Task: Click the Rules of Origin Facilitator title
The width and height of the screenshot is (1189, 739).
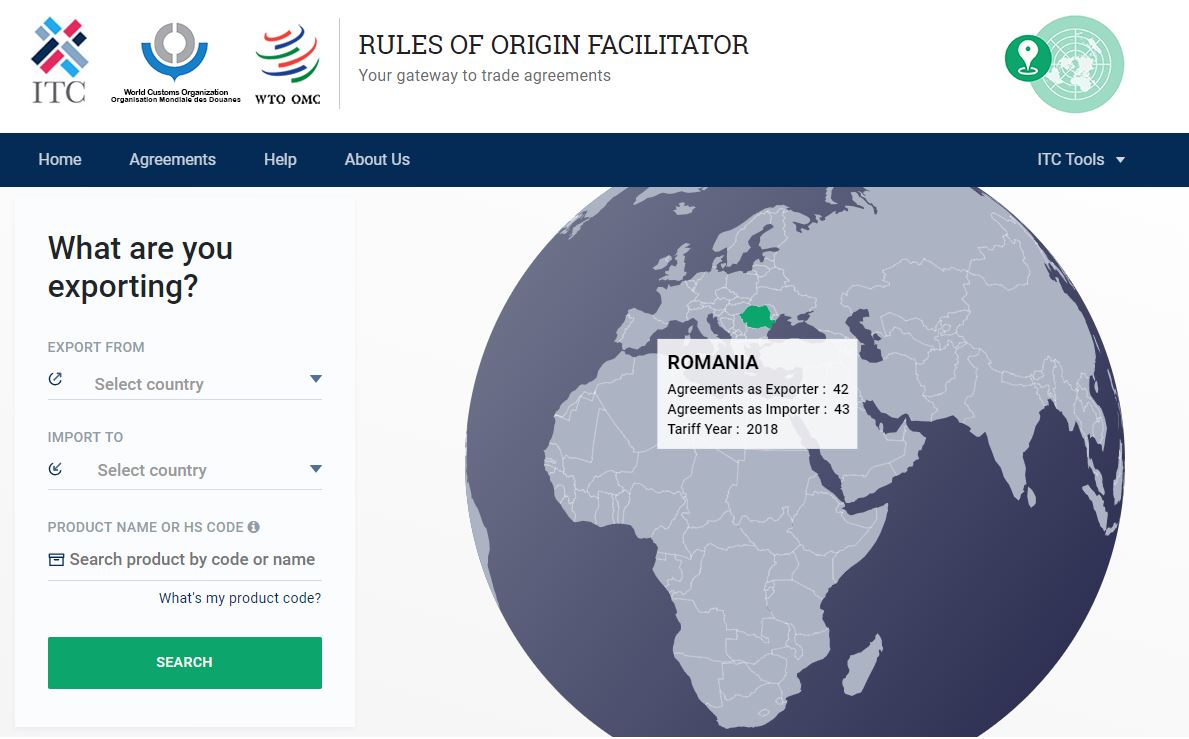Action: tap(553, 45)
